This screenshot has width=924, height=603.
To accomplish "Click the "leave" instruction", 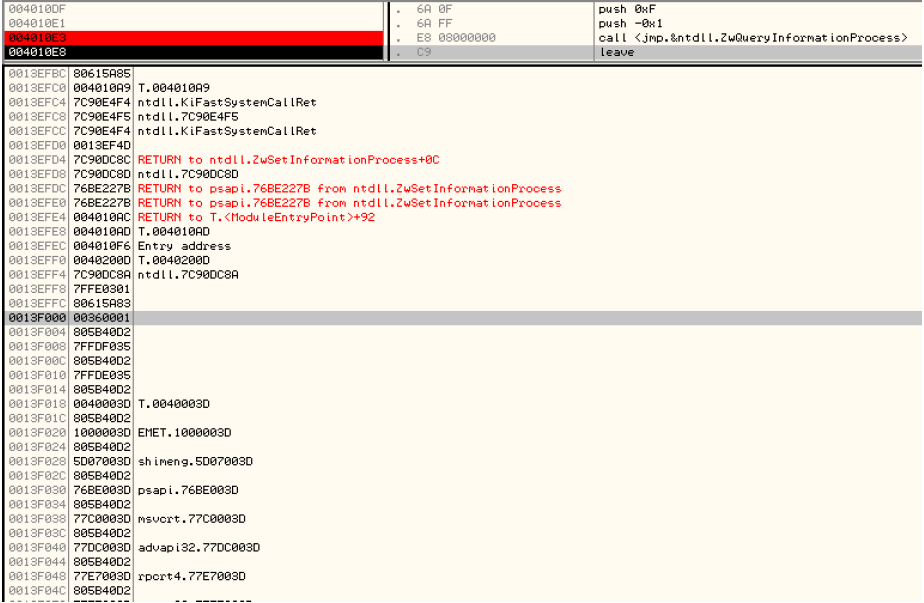I will (616, 52).
